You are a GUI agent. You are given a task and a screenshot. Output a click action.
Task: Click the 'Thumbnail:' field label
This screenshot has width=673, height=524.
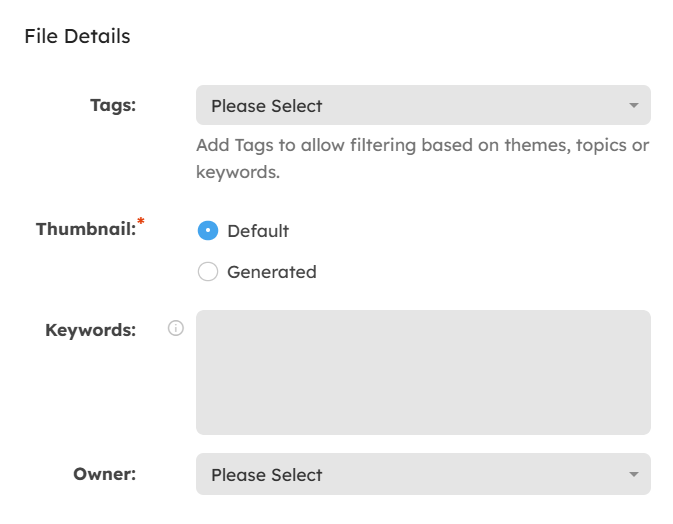click(85, 229)
